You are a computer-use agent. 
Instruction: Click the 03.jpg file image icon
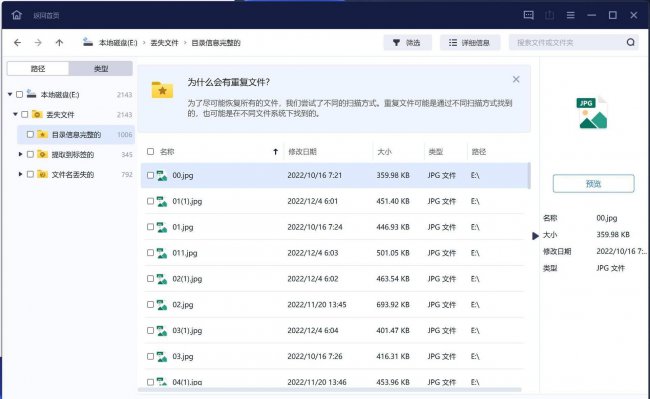coord(162,356)
